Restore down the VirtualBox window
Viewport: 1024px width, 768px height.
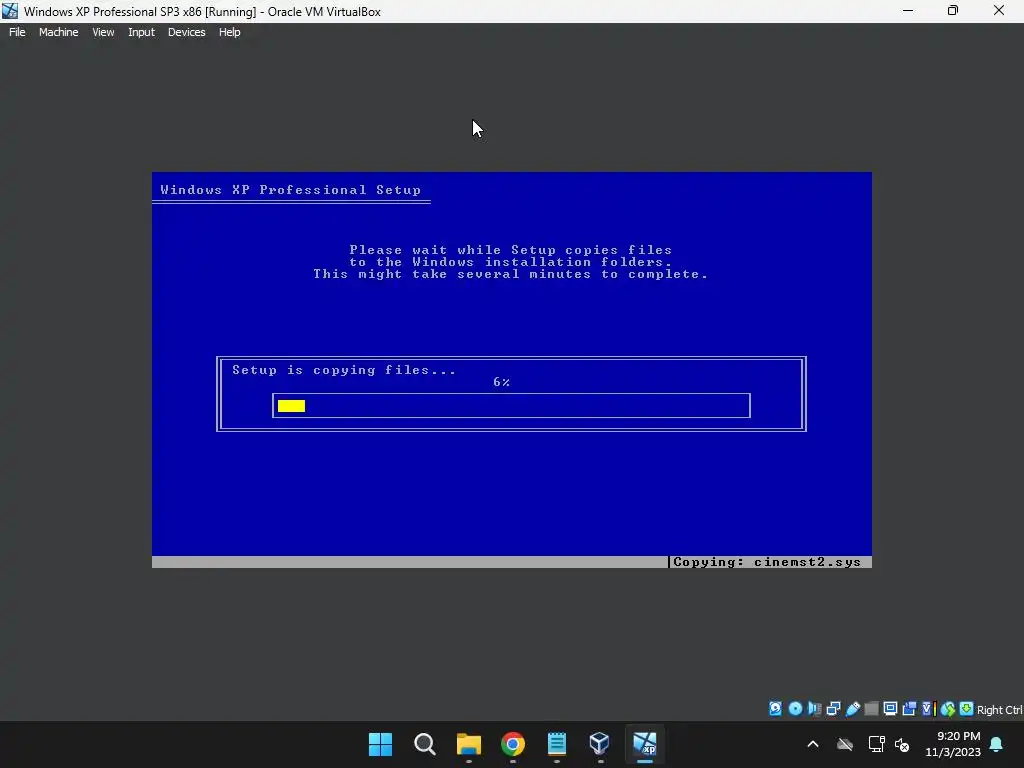(953, 11)
